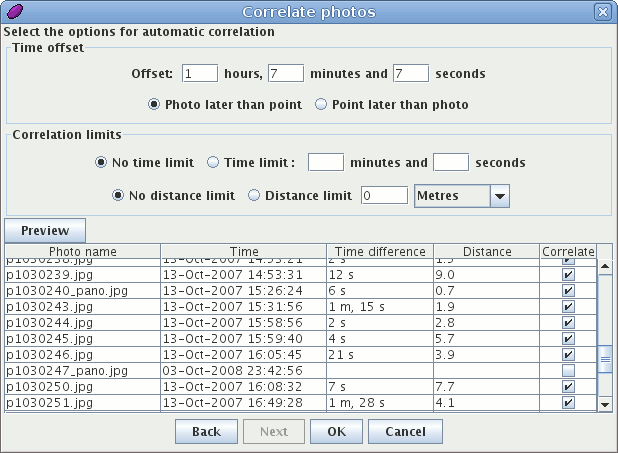Click the Distance column header
618x453 pixels.
487,251
